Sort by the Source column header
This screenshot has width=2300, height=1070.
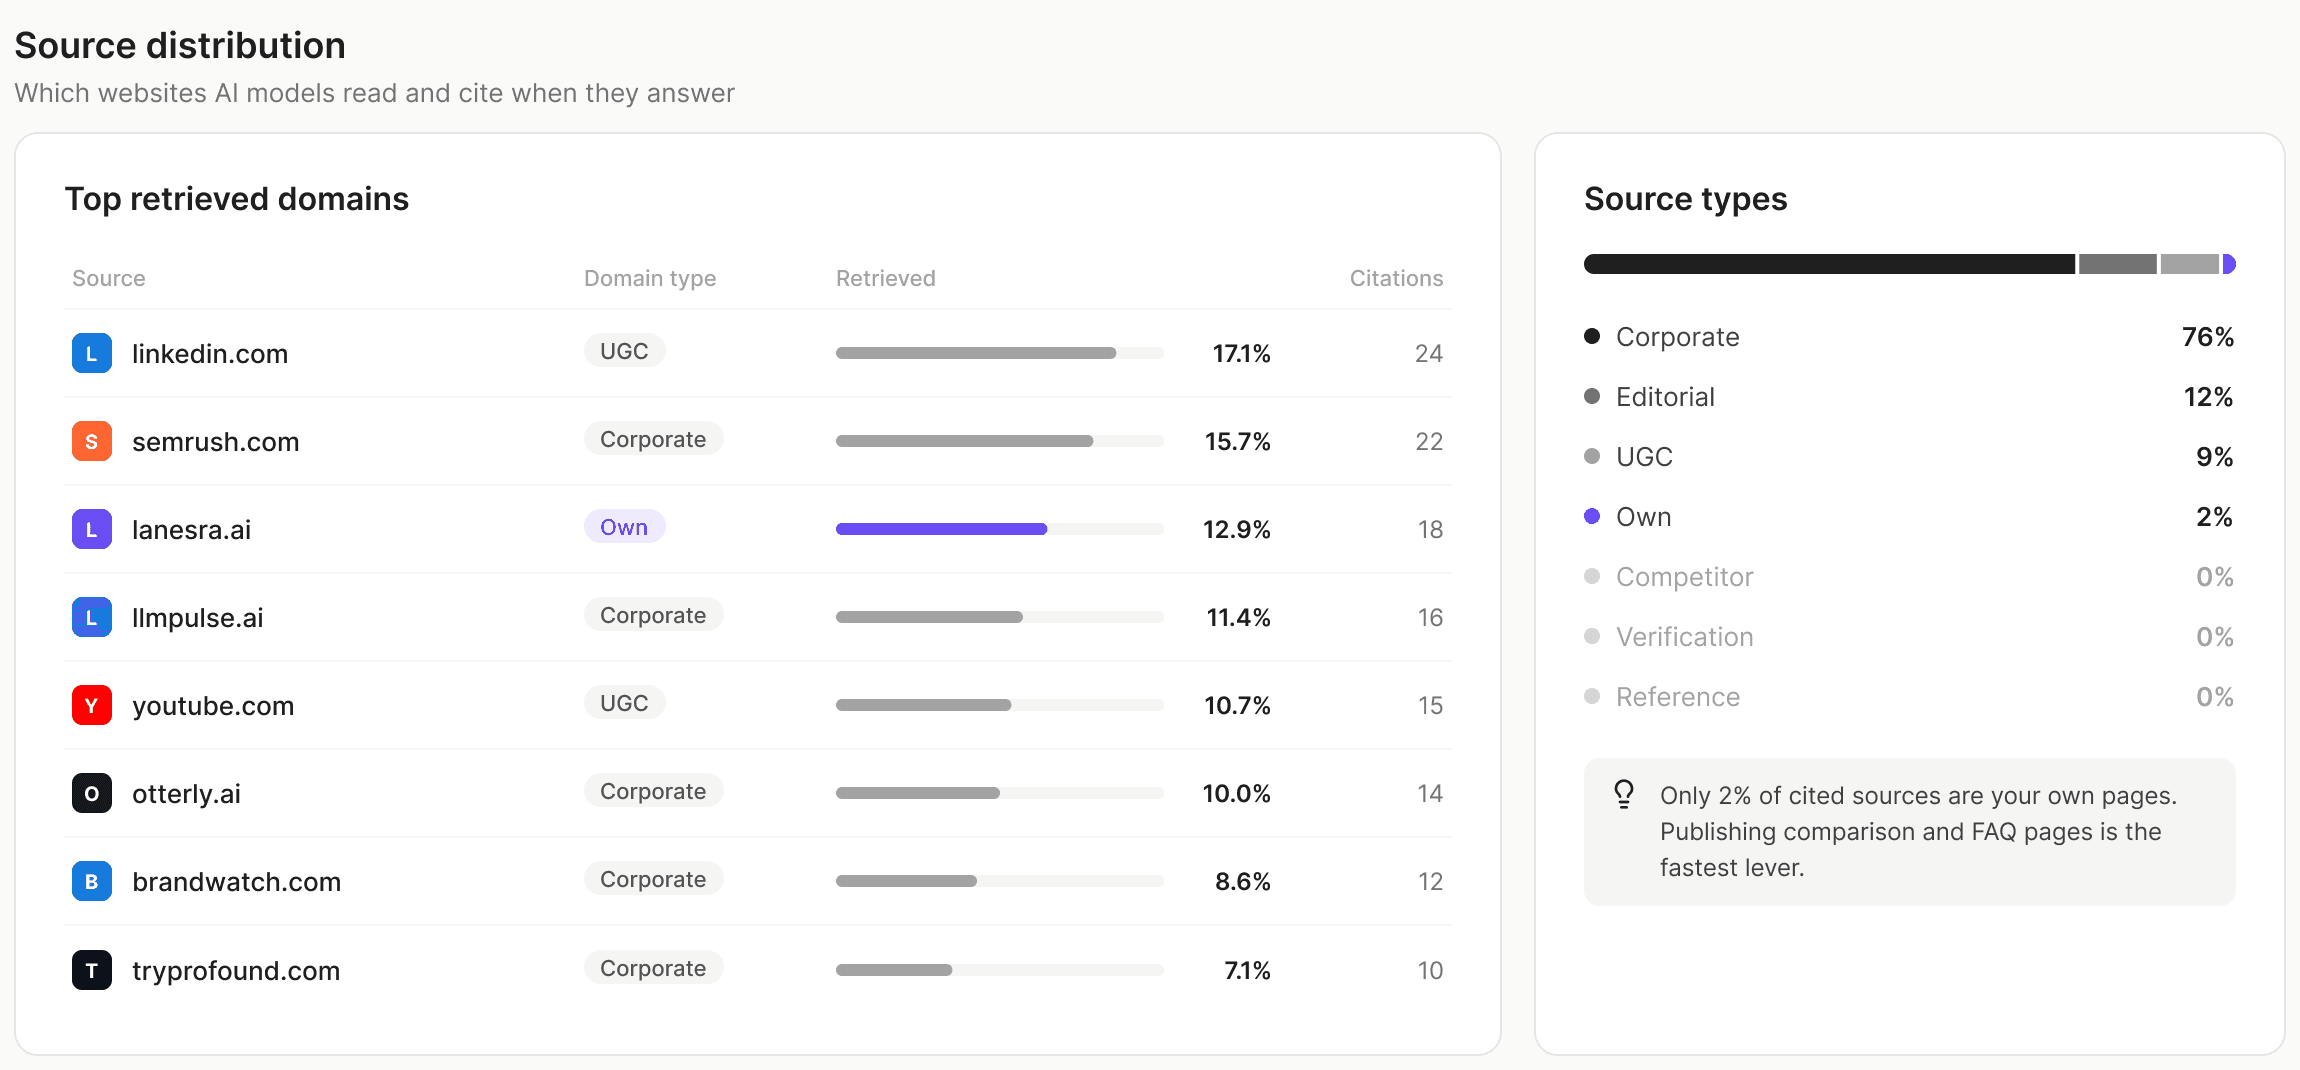click(x=109, y=278)
